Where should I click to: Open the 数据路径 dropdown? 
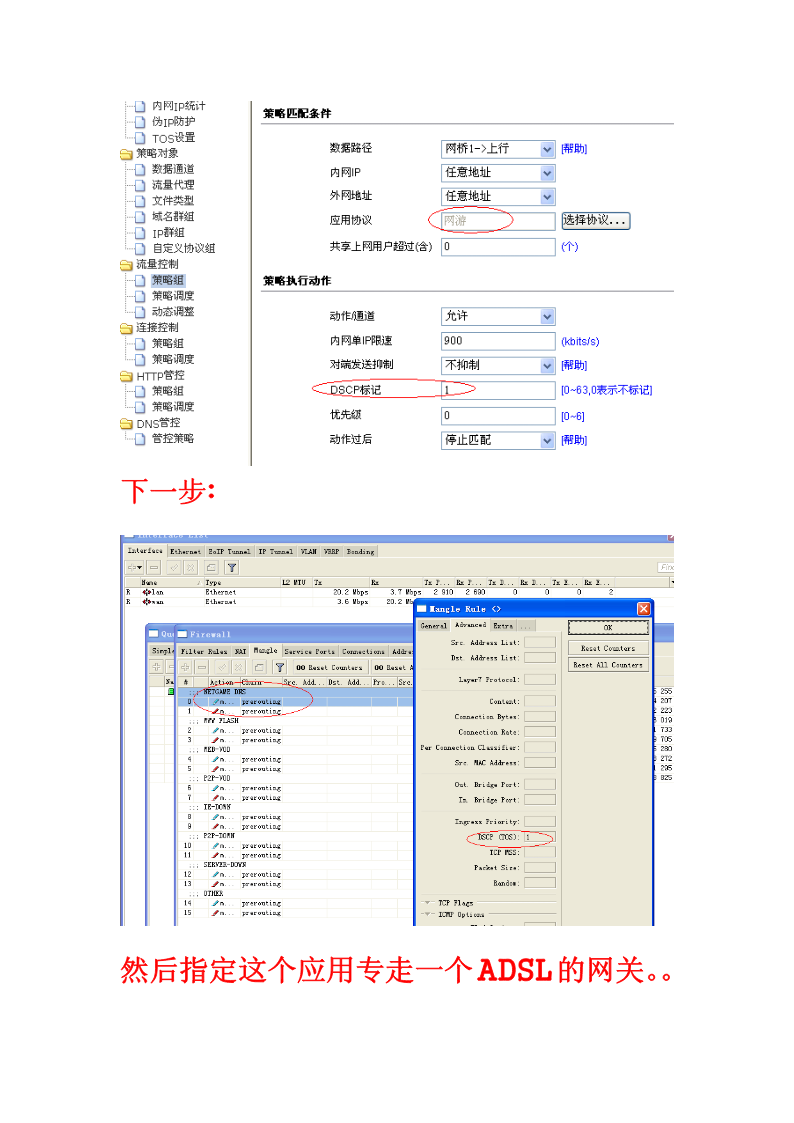pos(547,149)
